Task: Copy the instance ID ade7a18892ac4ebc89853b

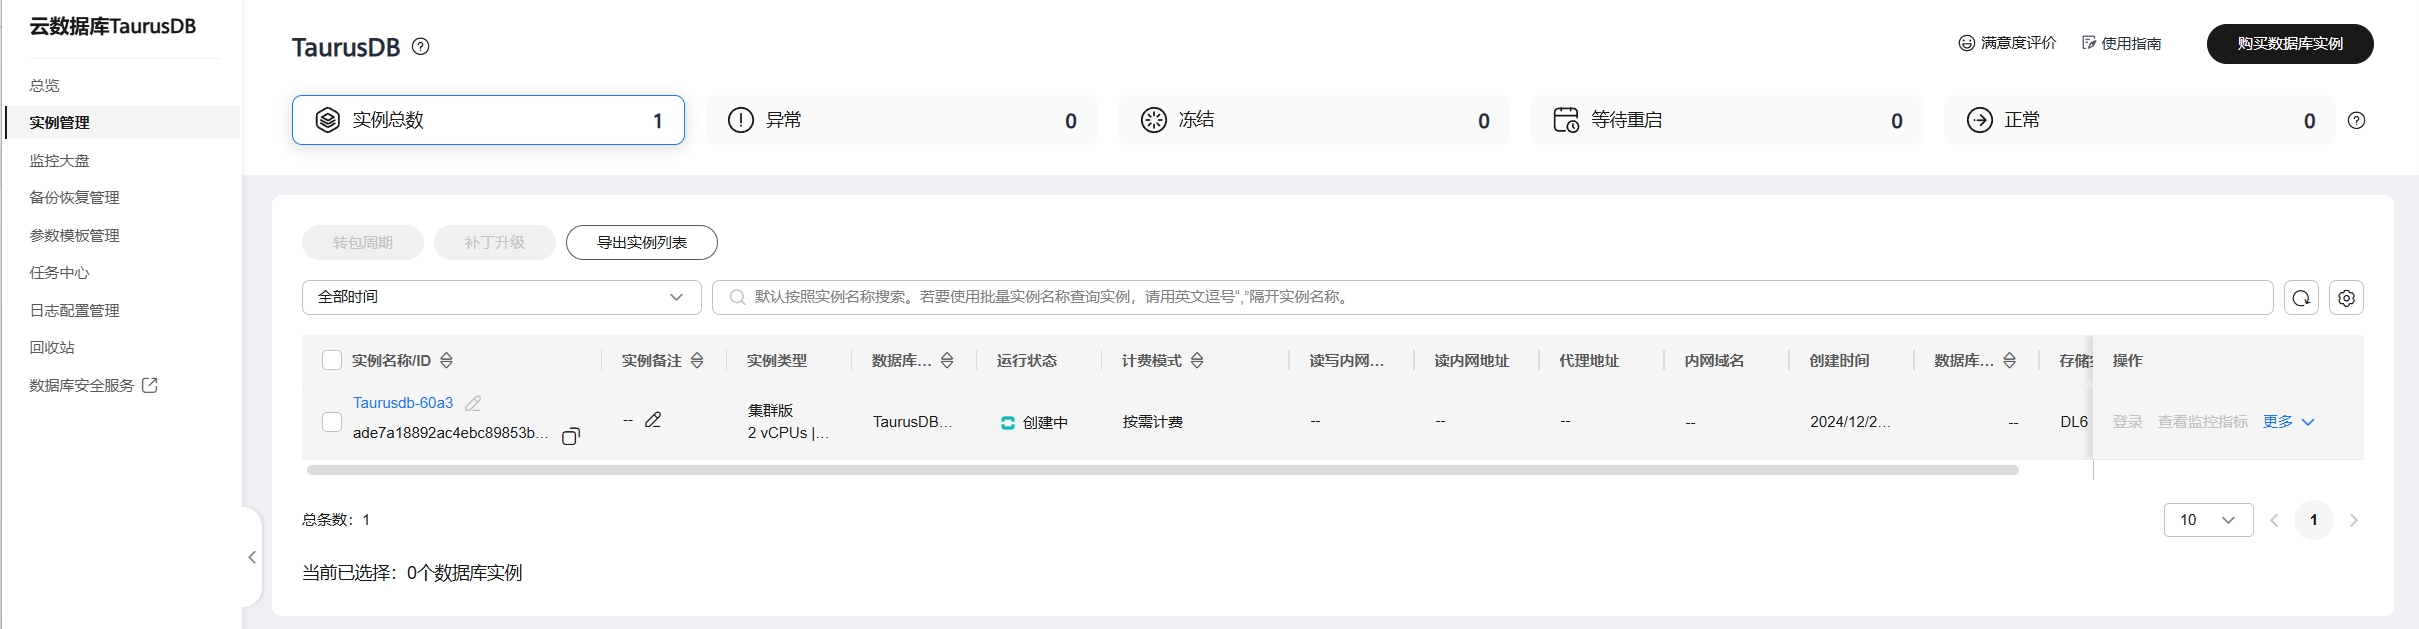Action: click(571, 436)
